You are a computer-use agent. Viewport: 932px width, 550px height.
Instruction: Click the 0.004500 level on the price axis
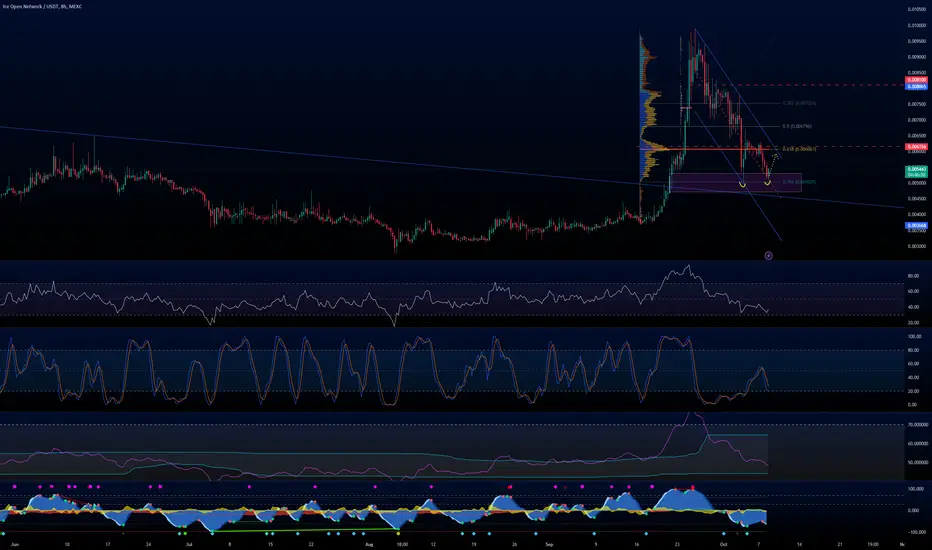click(917, 199)
